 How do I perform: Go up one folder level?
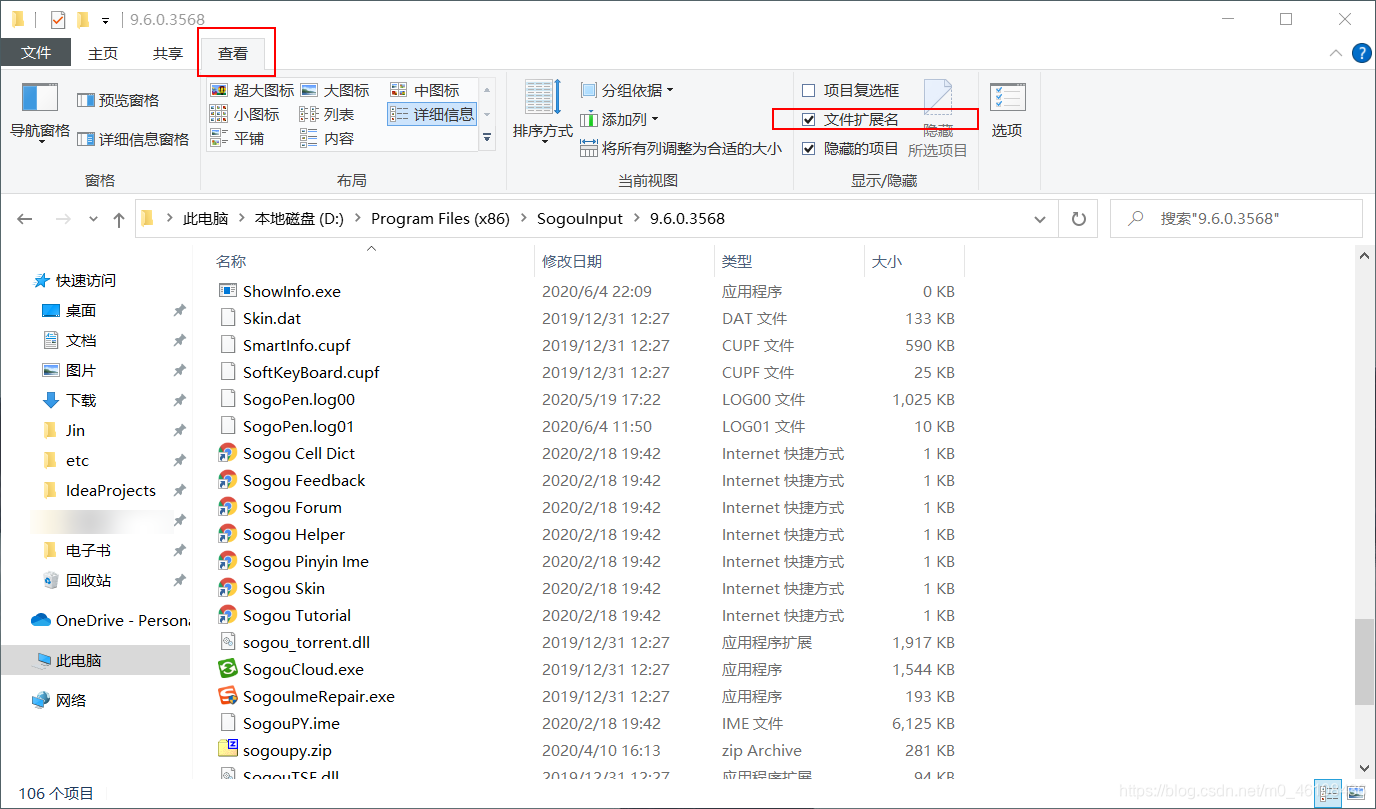119,219
